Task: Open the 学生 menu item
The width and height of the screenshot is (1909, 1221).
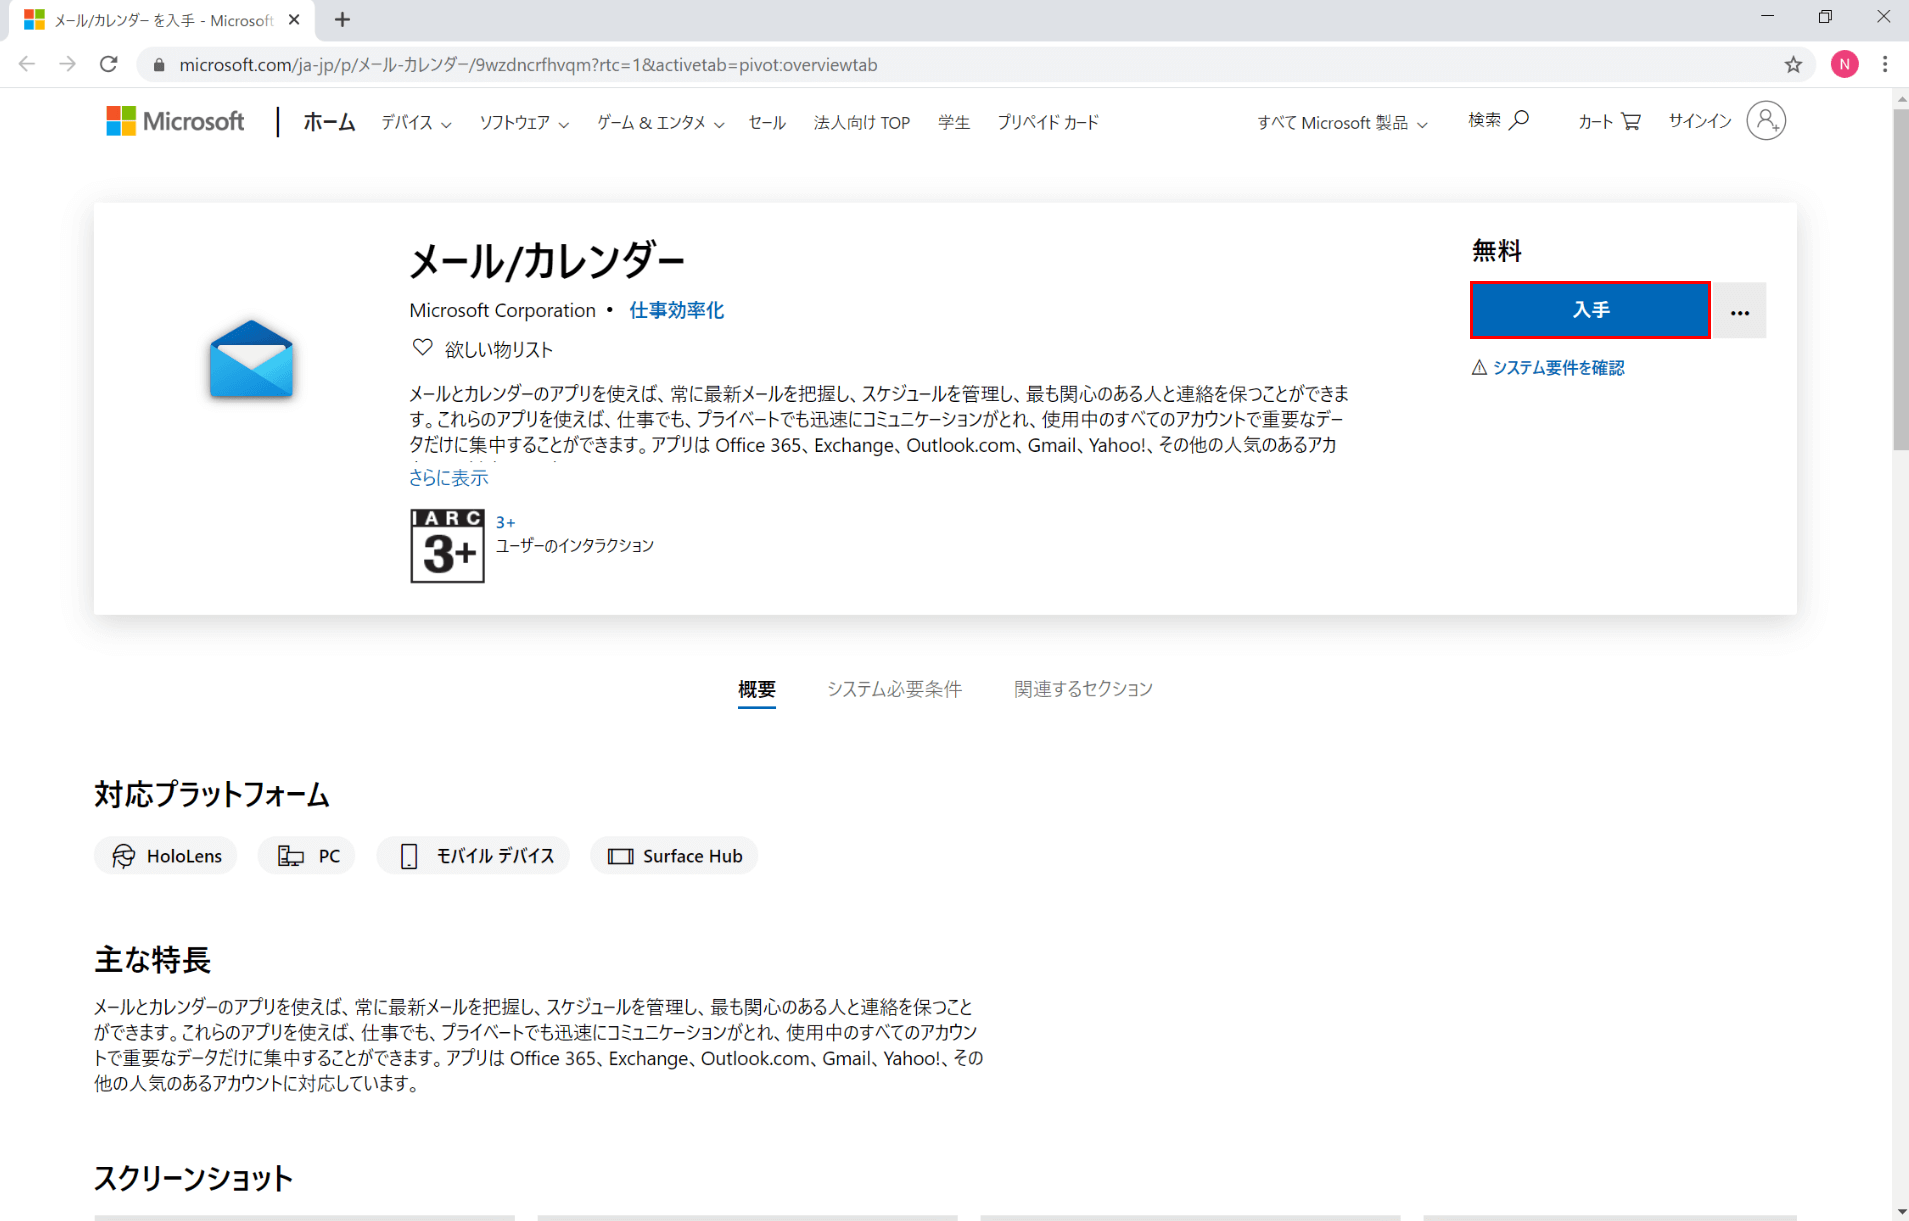Action: [954, 123]
